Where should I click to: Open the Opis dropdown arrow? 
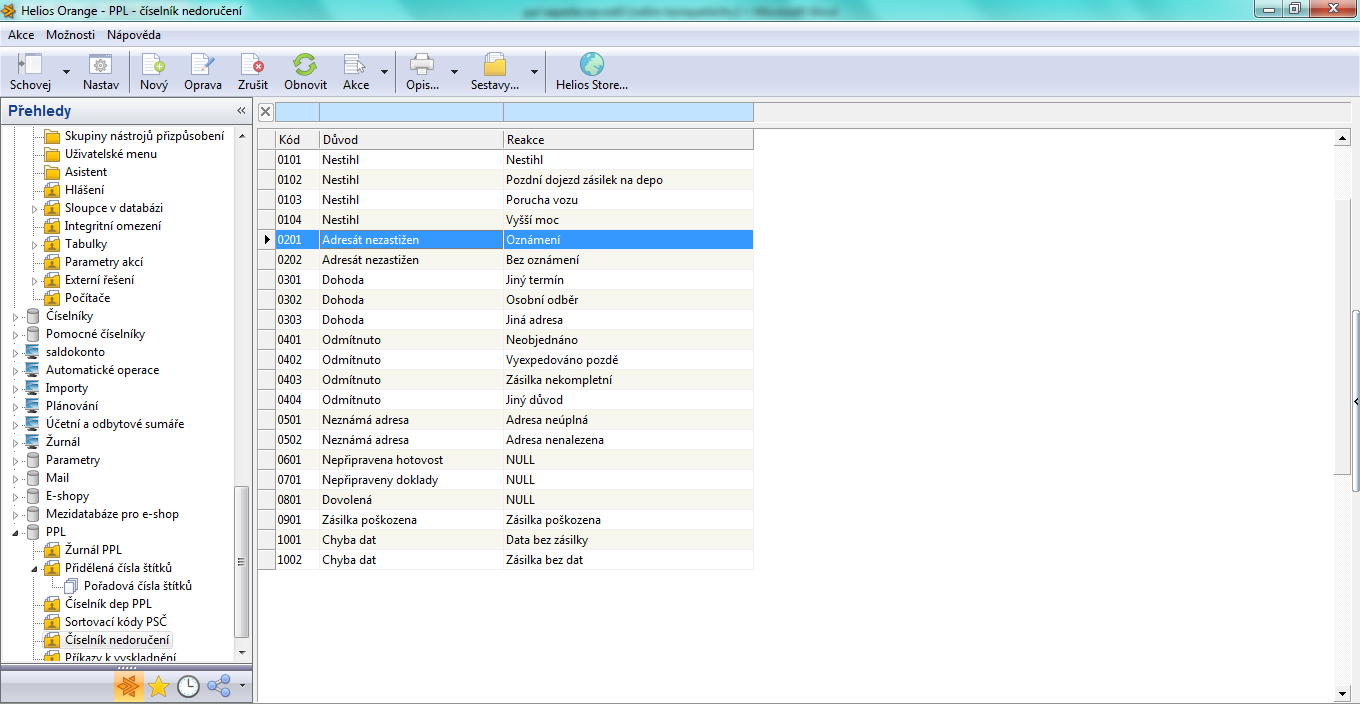click(454, 72)
